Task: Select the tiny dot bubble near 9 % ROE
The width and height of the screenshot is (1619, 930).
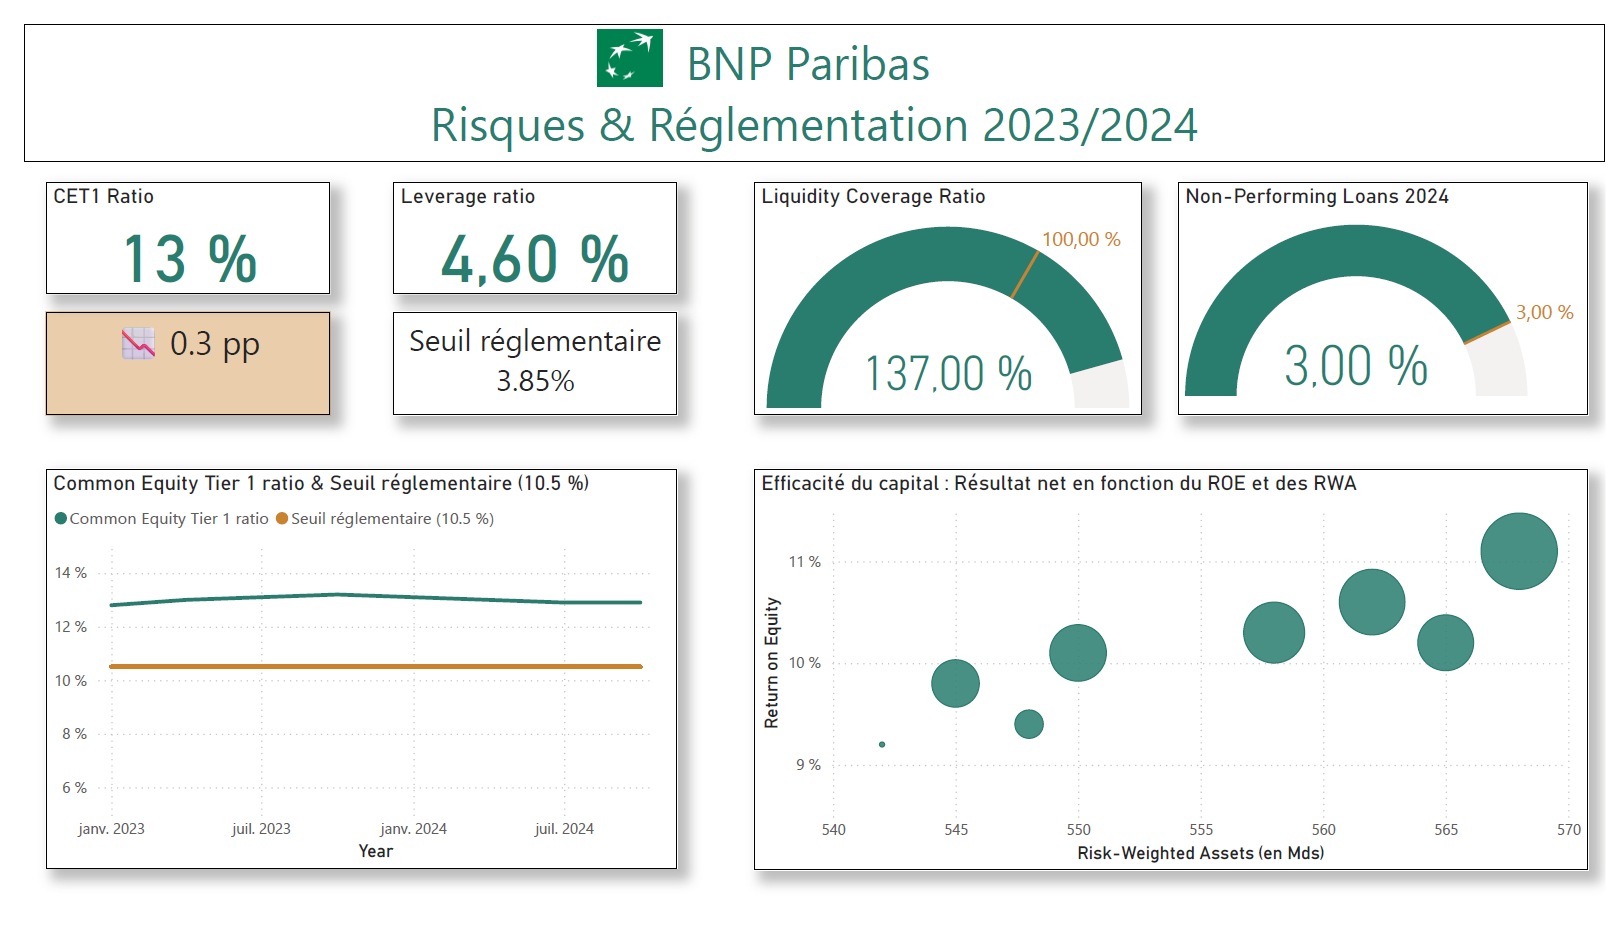Action: pos(882,744)
